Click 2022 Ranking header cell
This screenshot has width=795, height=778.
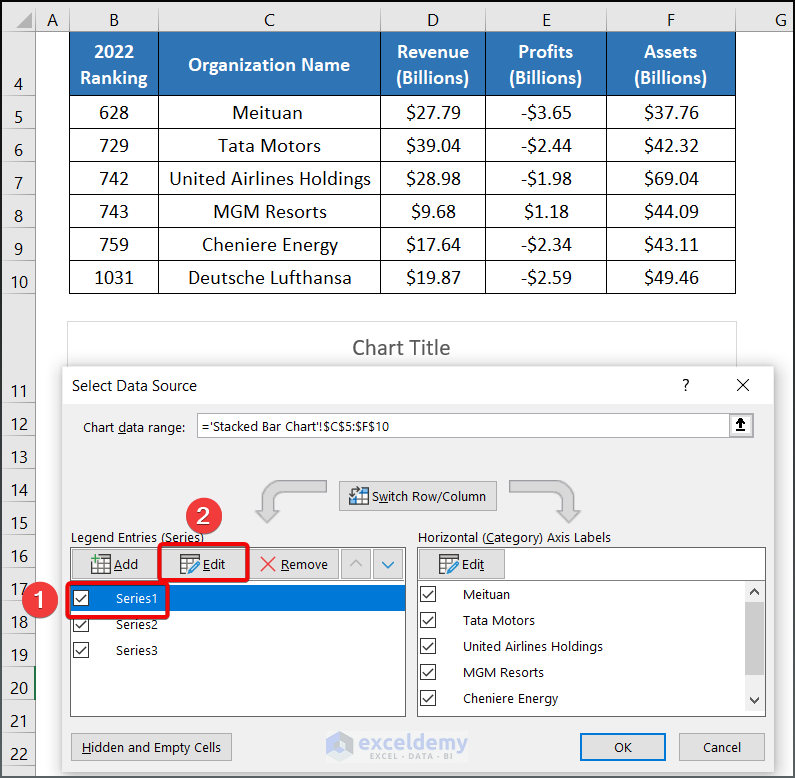[x=114, y=64]
